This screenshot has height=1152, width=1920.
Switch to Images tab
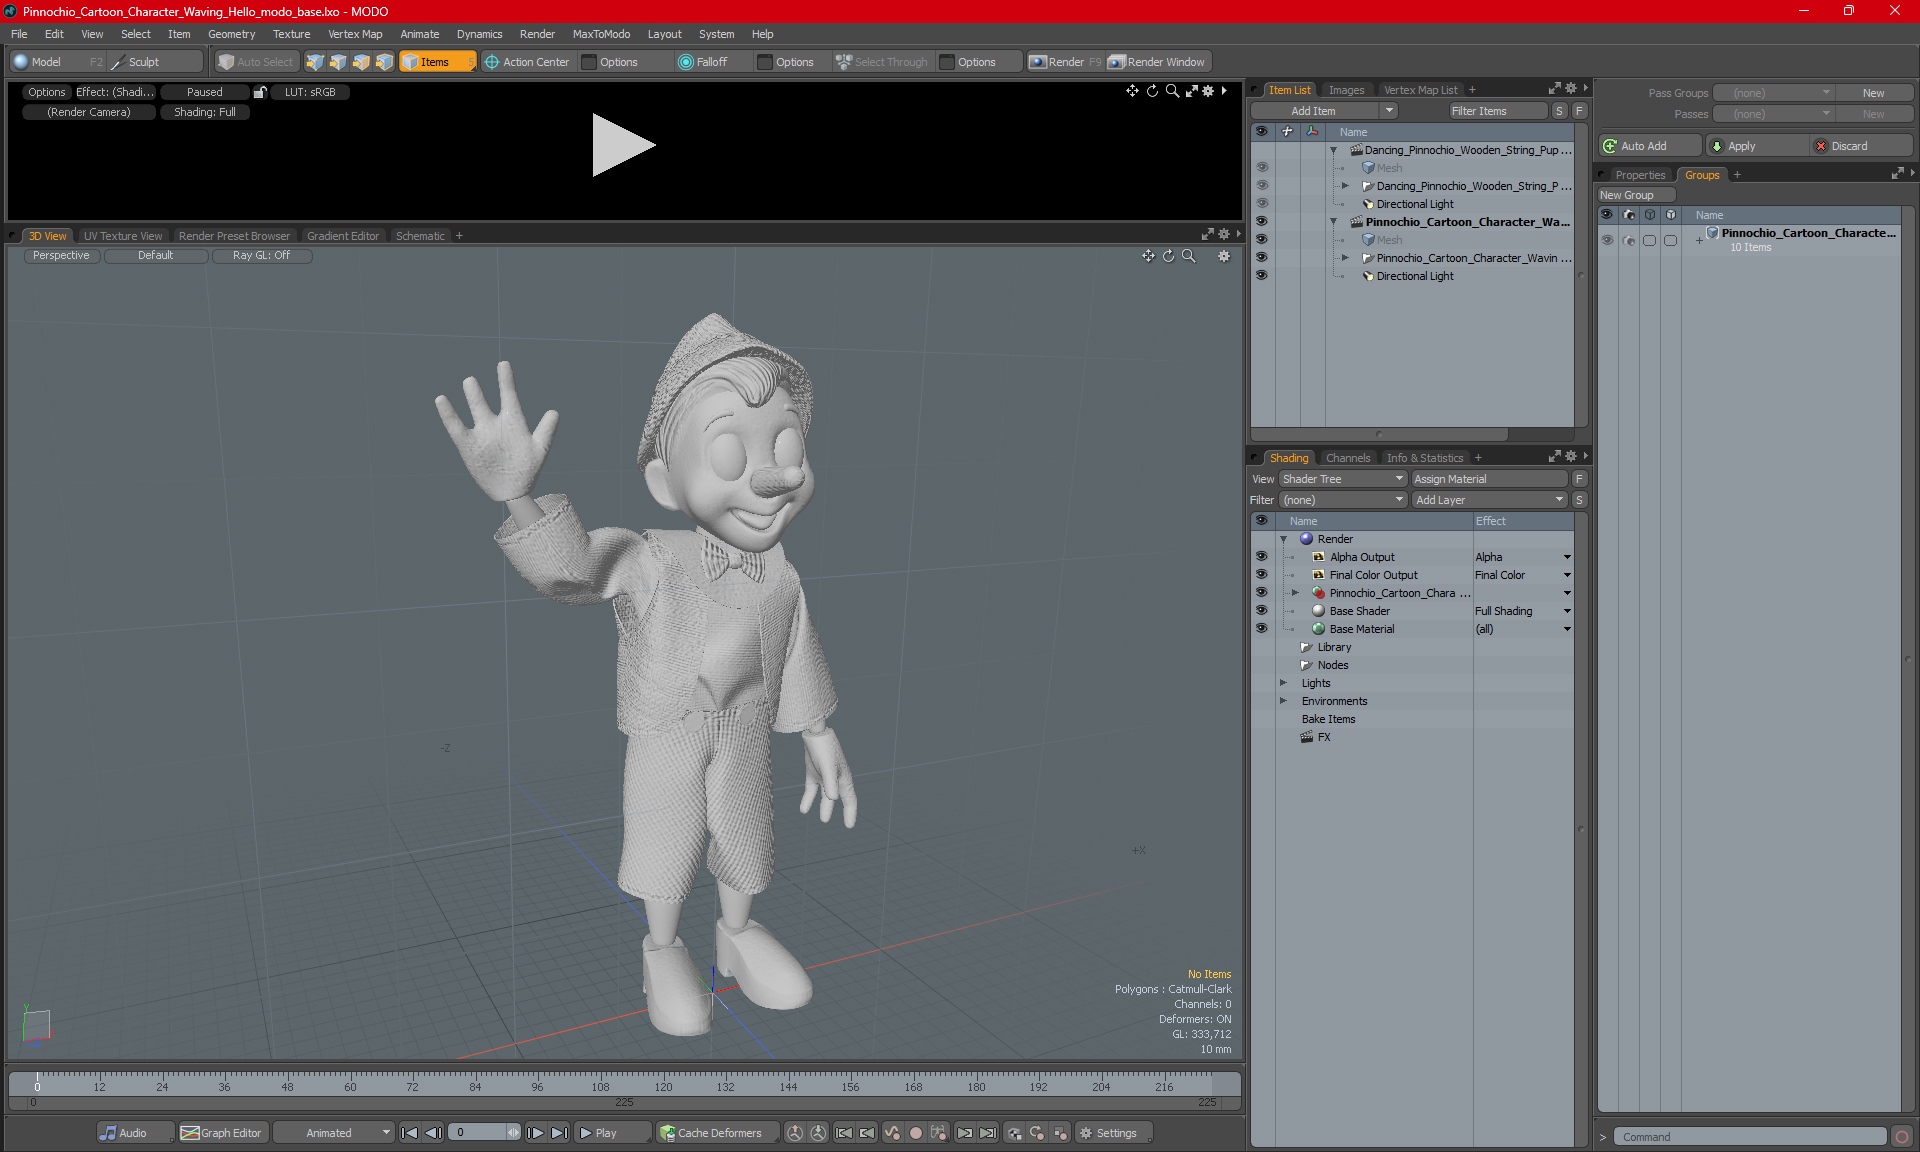click(x=1346, y=90)
